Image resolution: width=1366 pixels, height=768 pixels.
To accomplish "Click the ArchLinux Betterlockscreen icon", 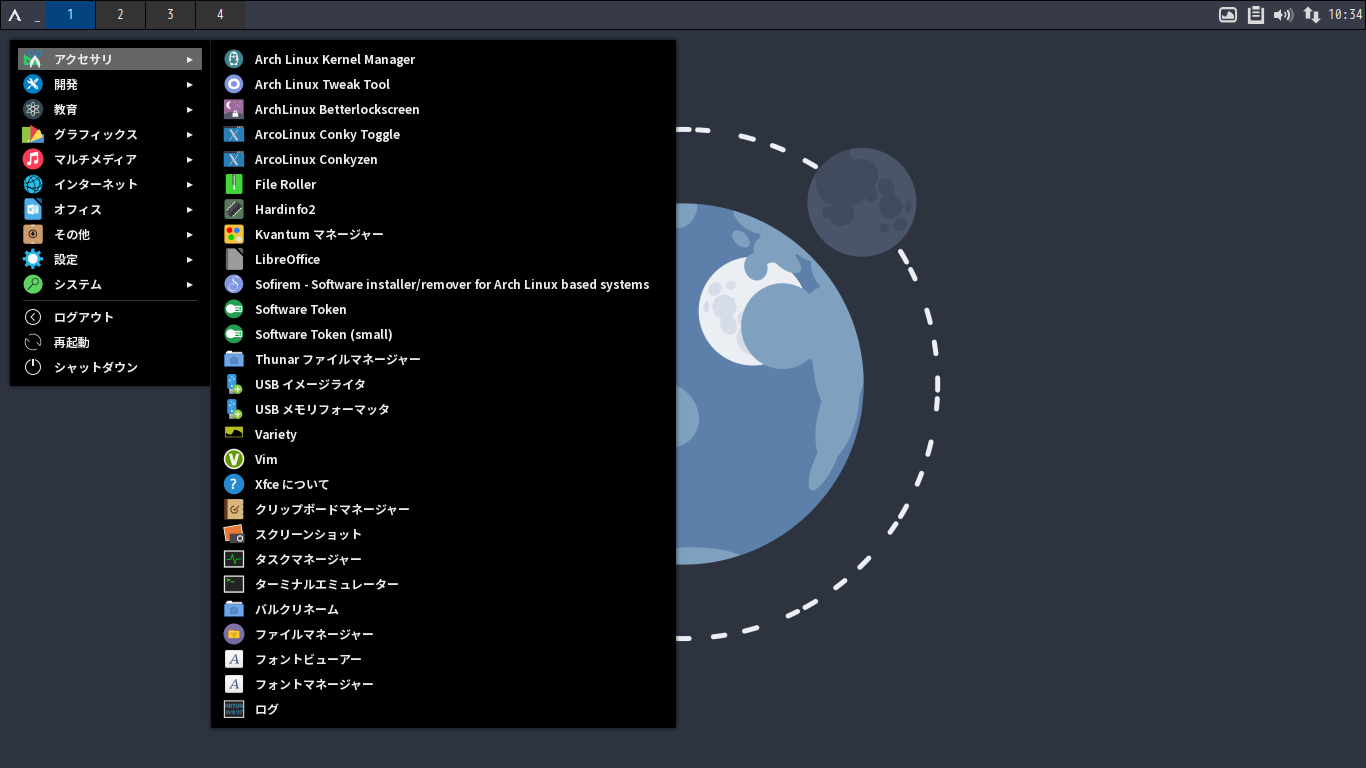I will click(x=234, y=109).
